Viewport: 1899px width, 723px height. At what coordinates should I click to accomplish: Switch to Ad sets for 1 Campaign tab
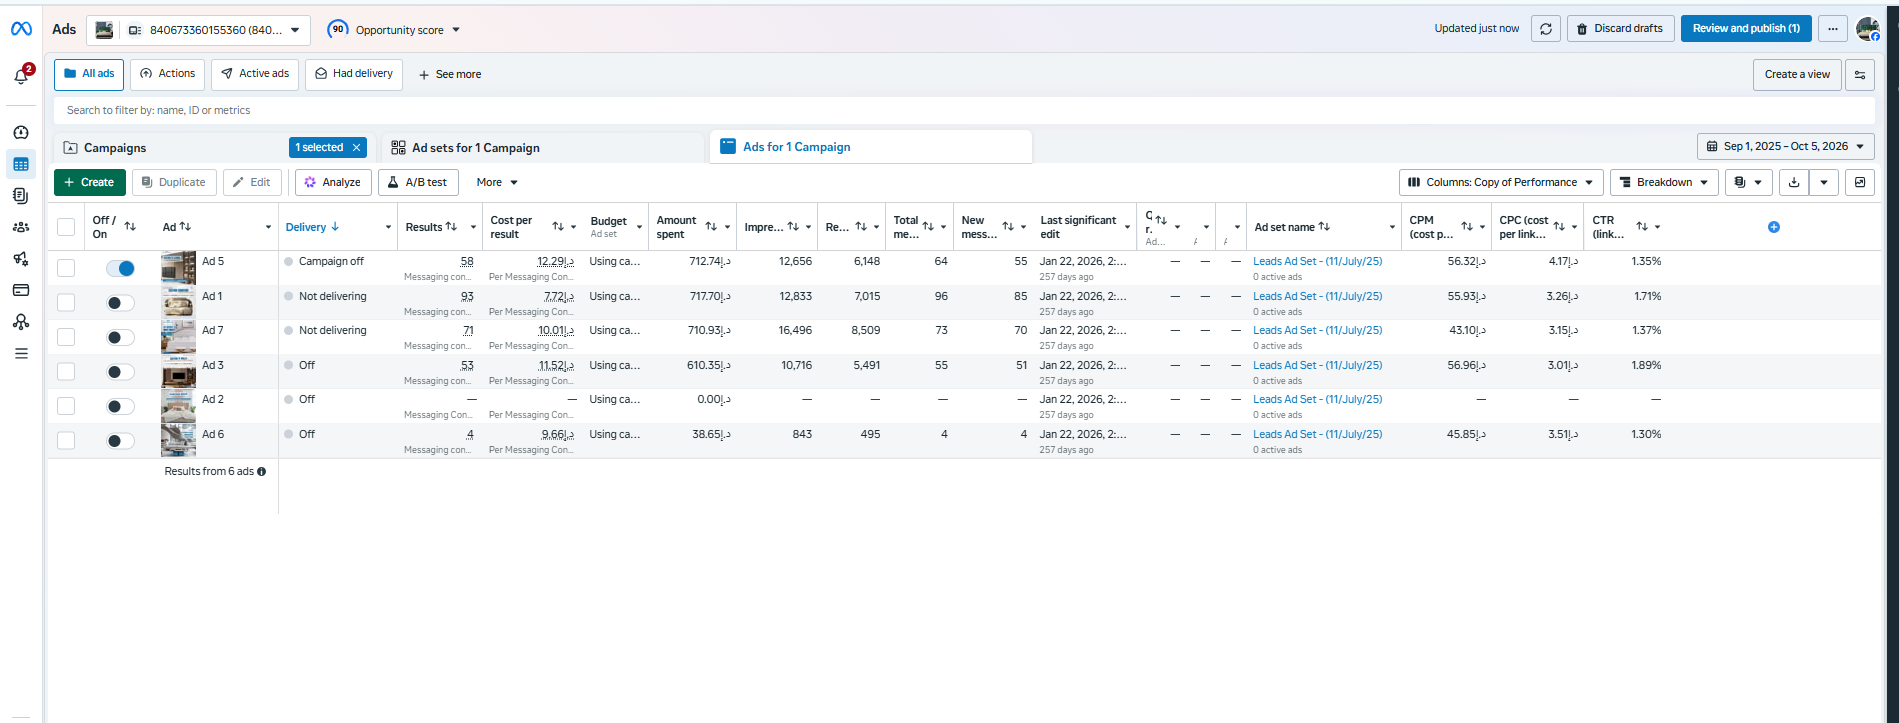(x=476, y=148)
